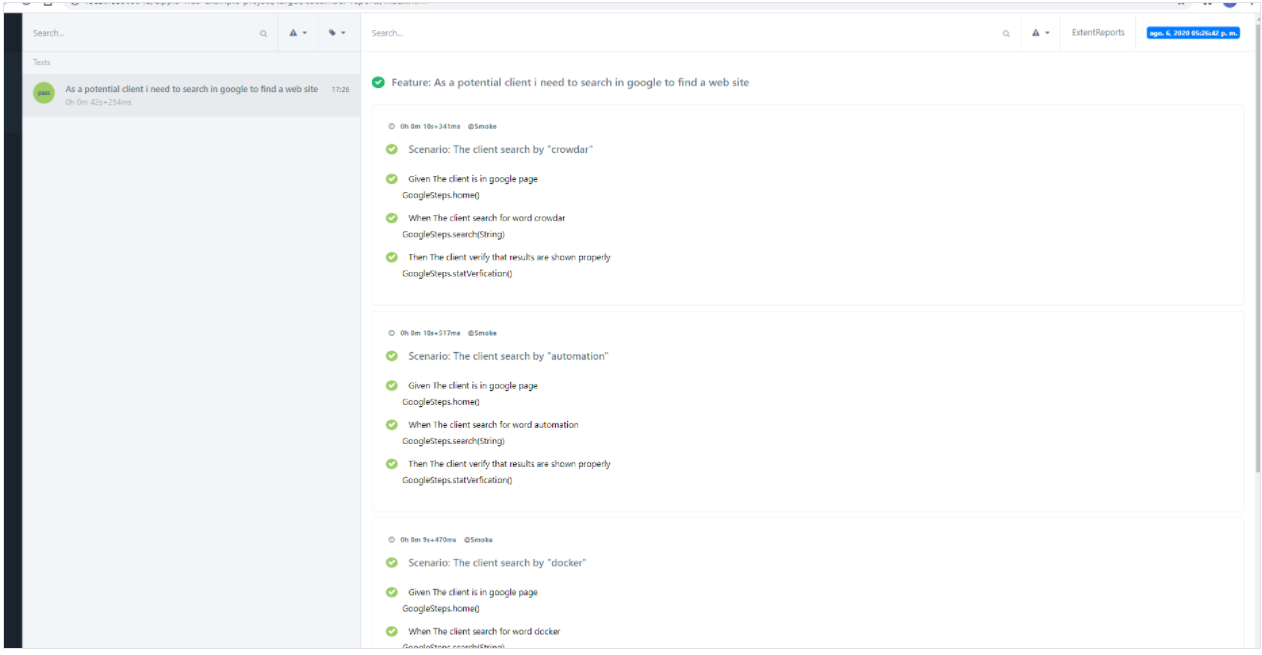Viewport: 1262px width, 655px height.
Task: Click the @Smoke tag above the crowdar scenario
Action: click(482, 127)
